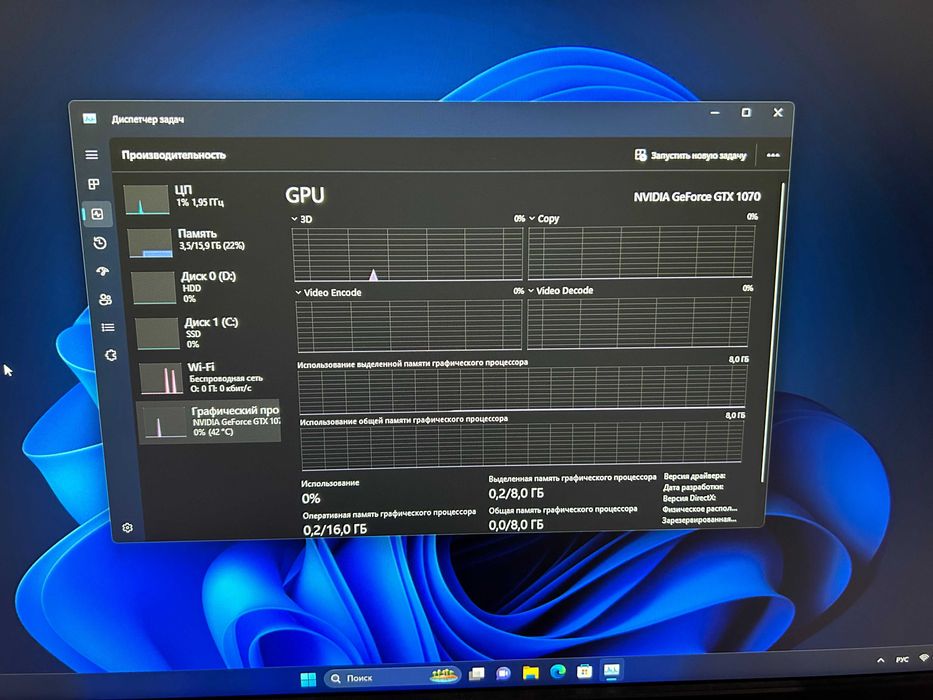
Task: Open the network Wi-Fi tray icon
Action: 925,658
